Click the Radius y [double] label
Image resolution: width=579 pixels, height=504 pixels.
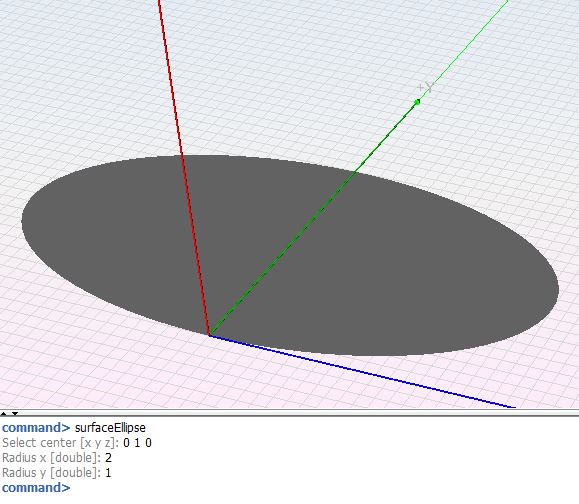pos(51,473)
